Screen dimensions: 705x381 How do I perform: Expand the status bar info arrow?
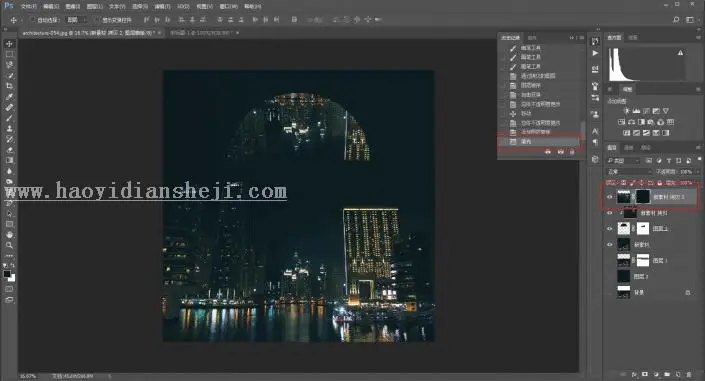tap(109, 376)
